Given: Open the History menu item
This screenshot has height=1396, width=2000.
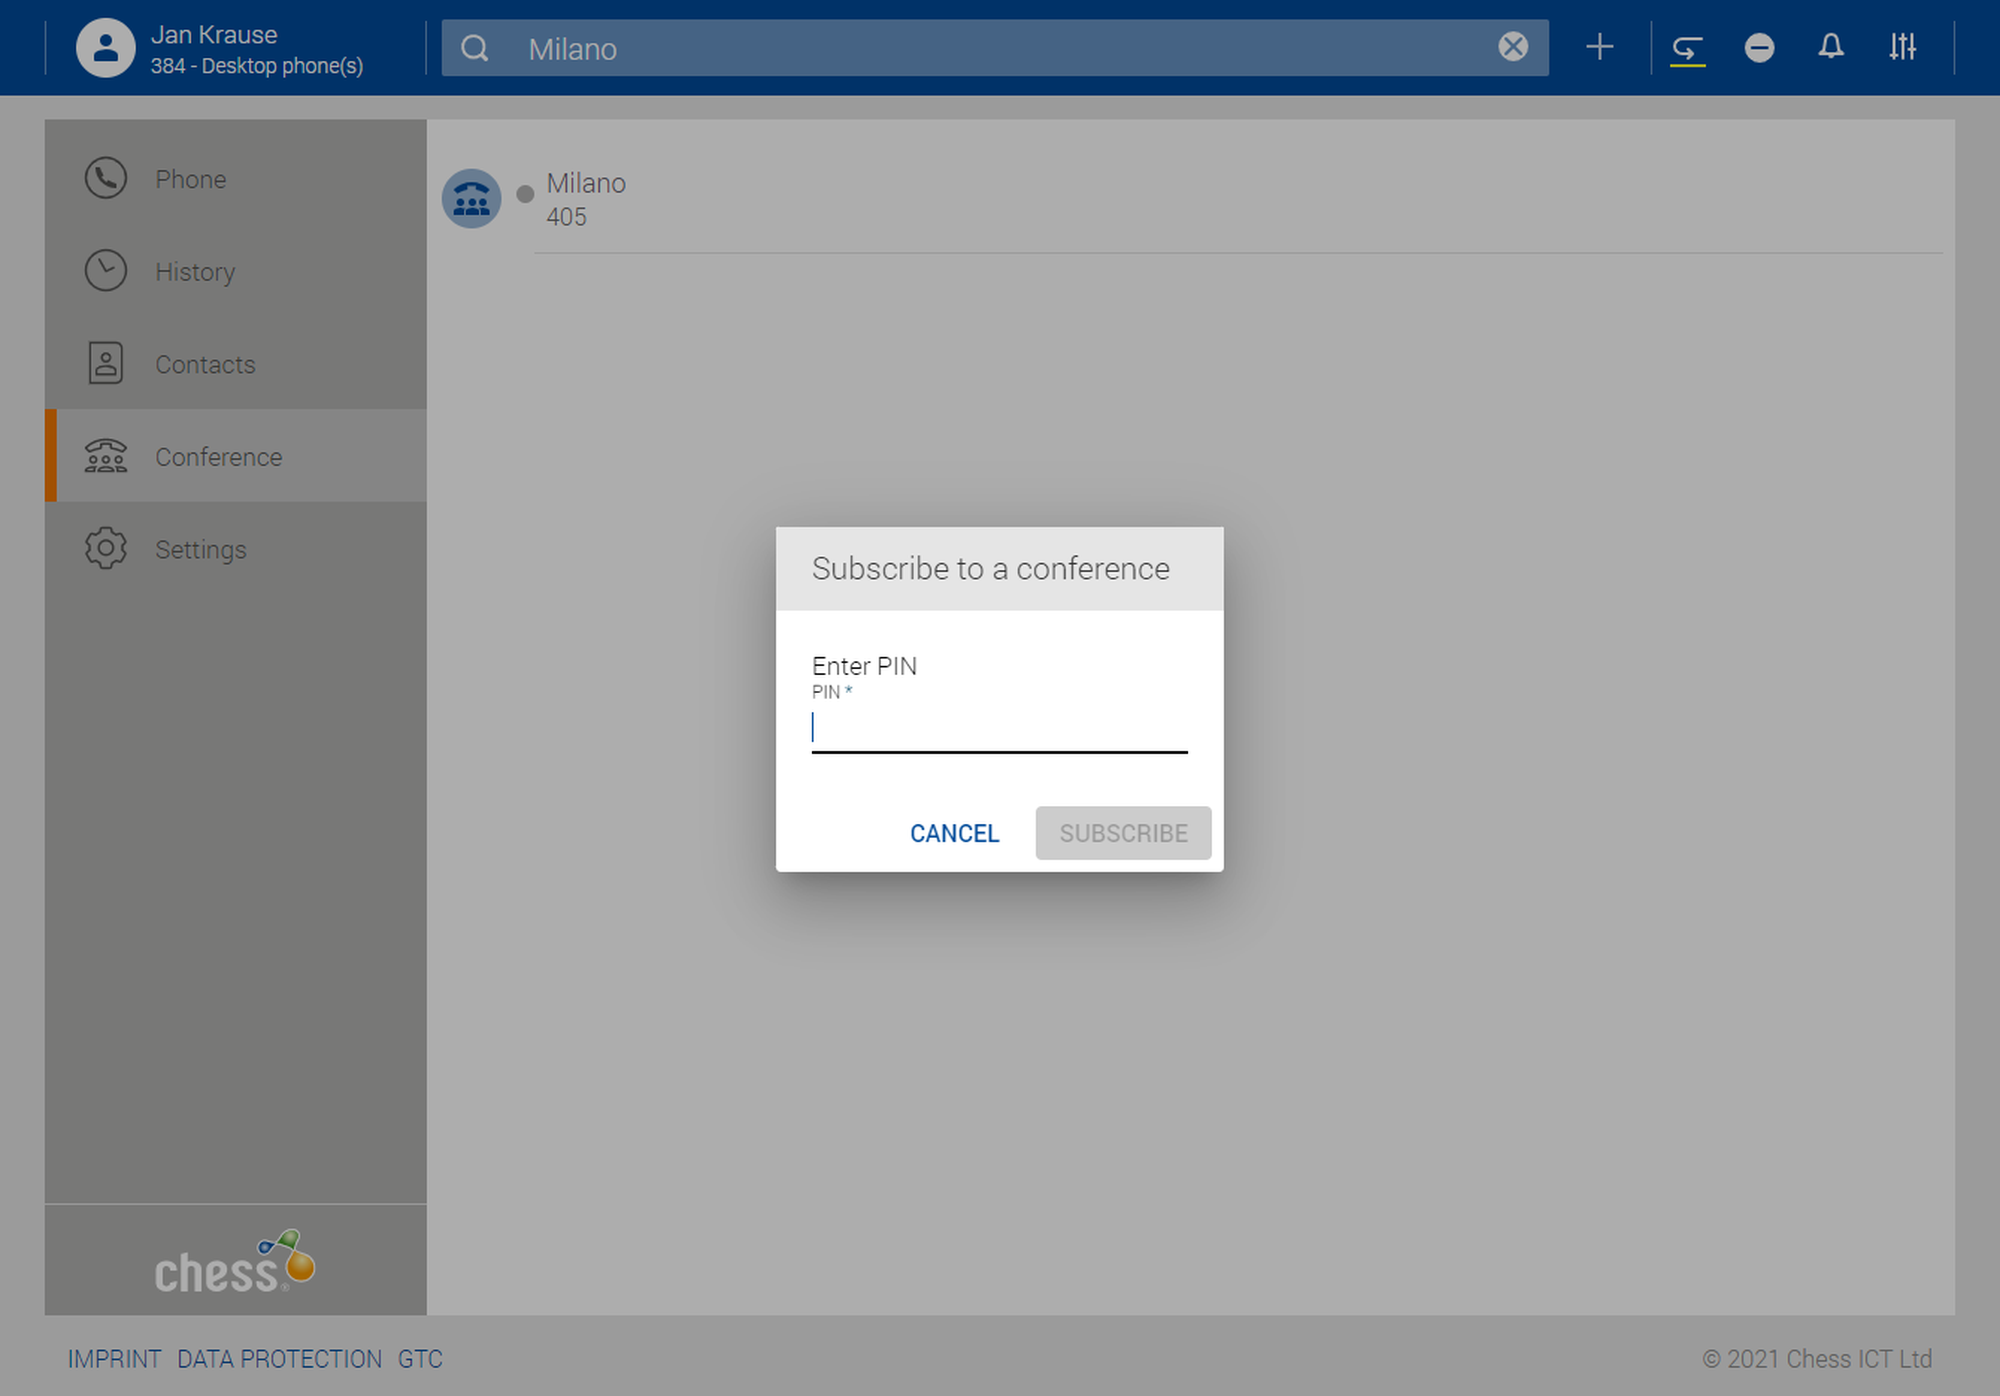Looking at the screenshot, I should [x=194, y=272].
